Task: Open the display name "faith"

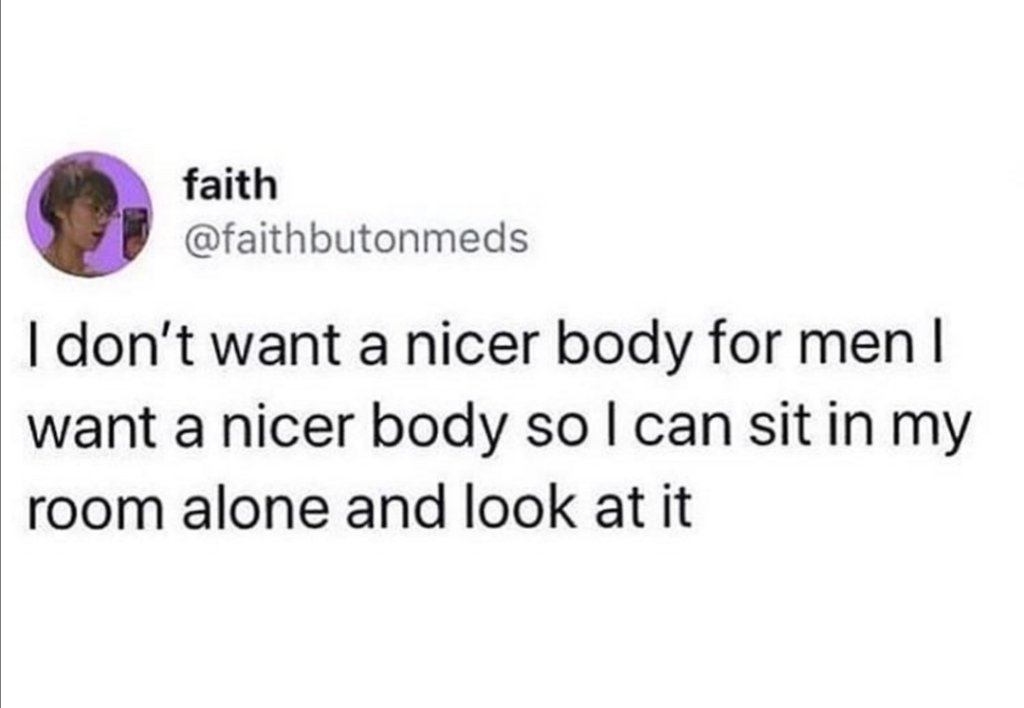Action: pyautogui.click(x=231, y=185)
